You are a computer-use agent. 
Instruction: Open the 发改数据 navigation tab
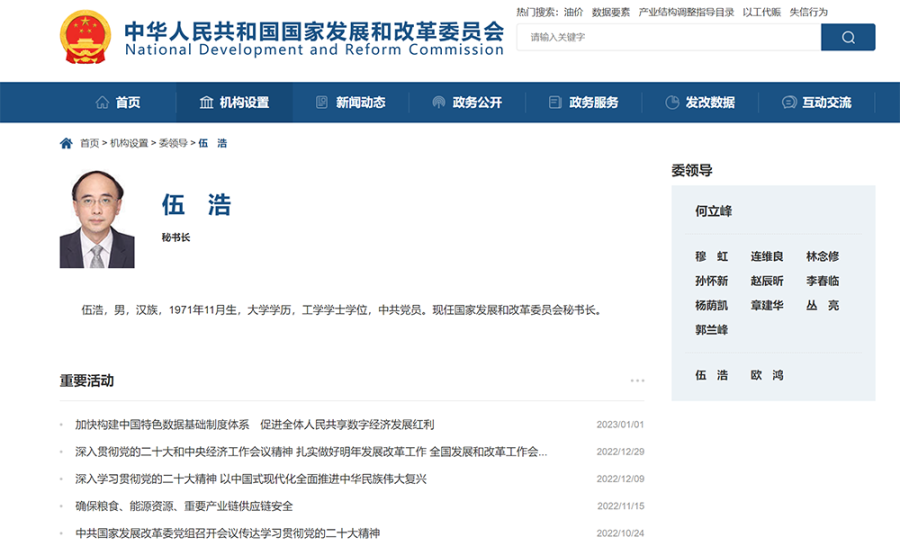(x=709, y=103)
